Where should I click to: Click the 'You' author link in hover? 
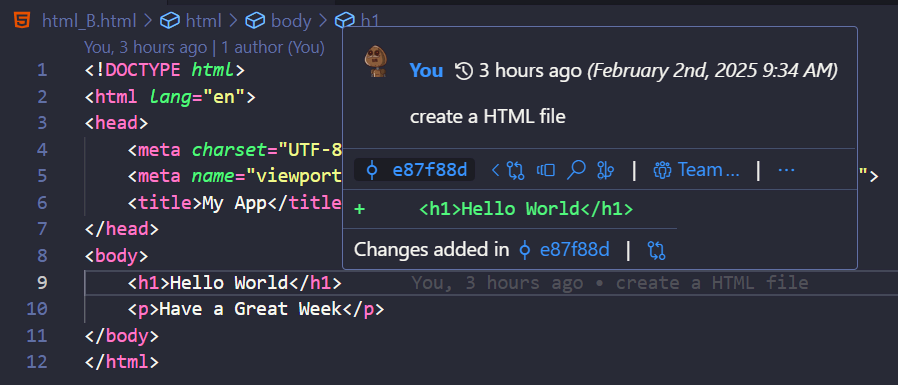(x=426, y=70)
